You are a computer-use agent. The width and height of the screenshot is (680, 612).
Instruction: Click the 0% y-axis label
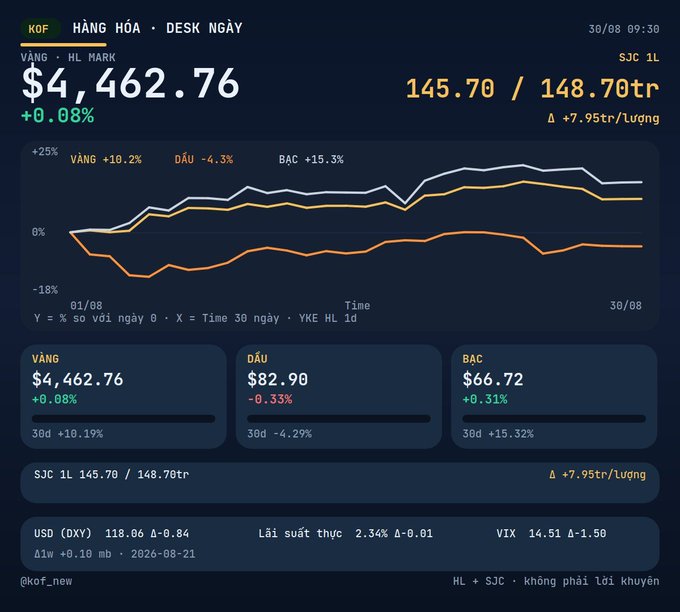click(x=38, y=232)
